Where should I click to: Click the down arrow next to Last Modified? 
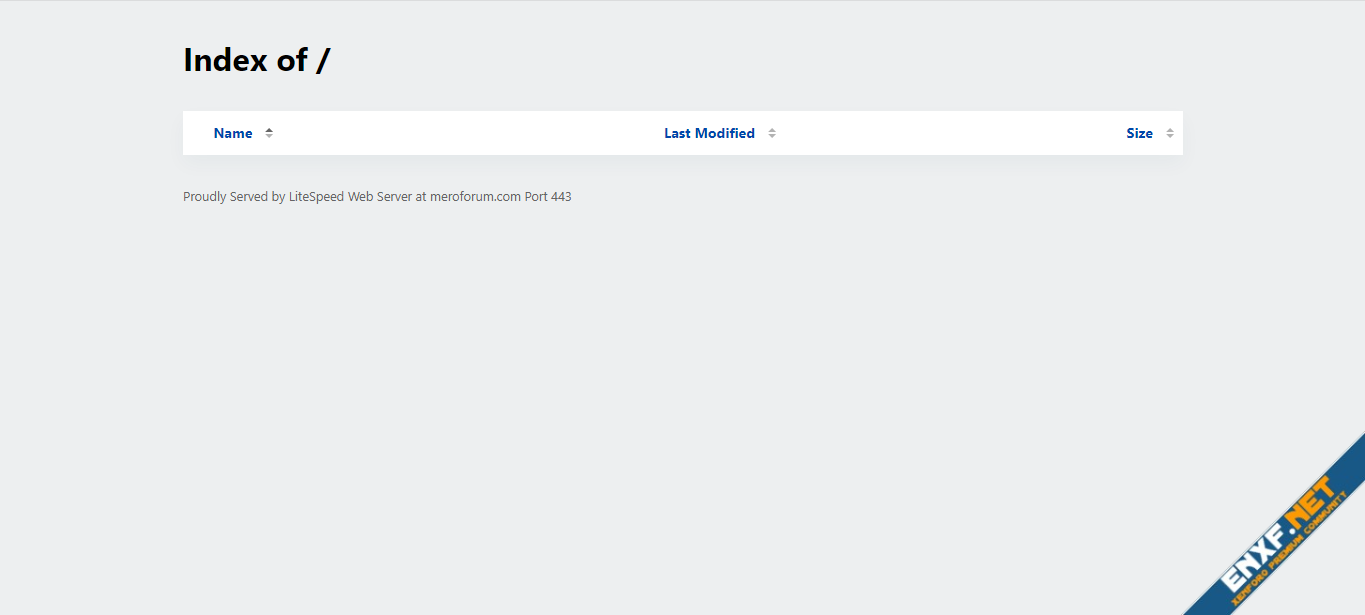[772, 136]
